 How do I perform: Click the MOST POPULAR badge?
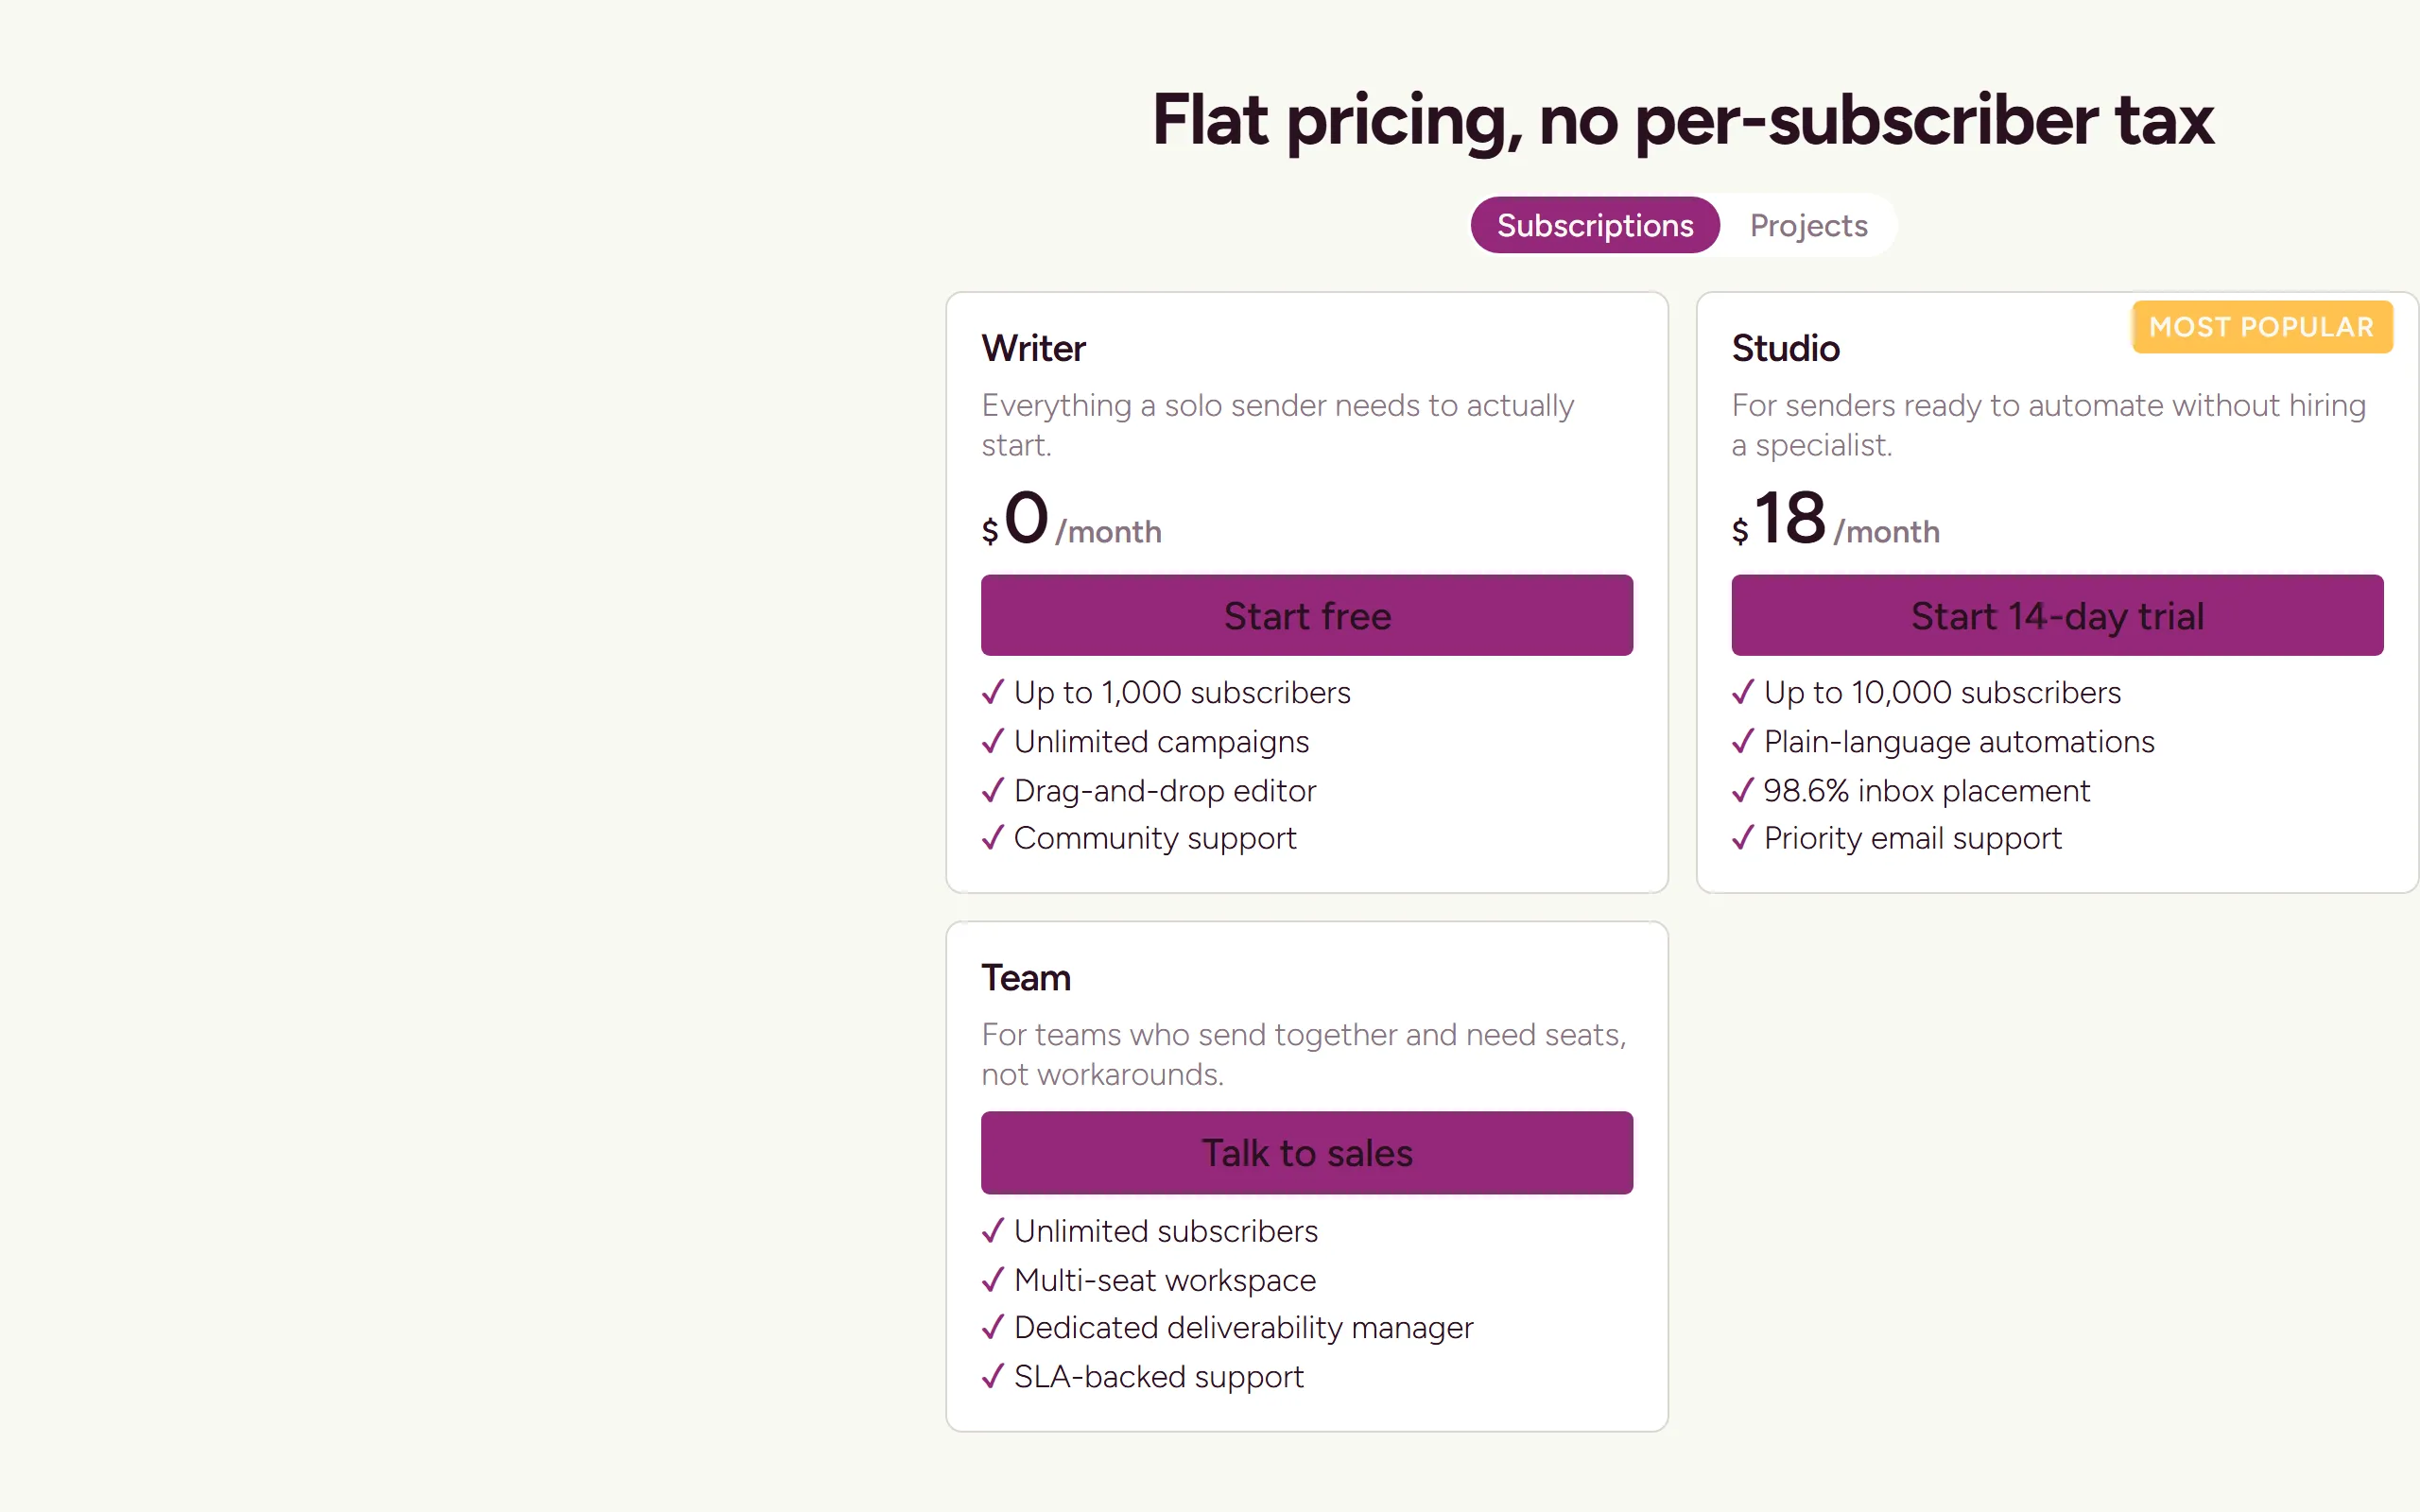coord(2262,327)
